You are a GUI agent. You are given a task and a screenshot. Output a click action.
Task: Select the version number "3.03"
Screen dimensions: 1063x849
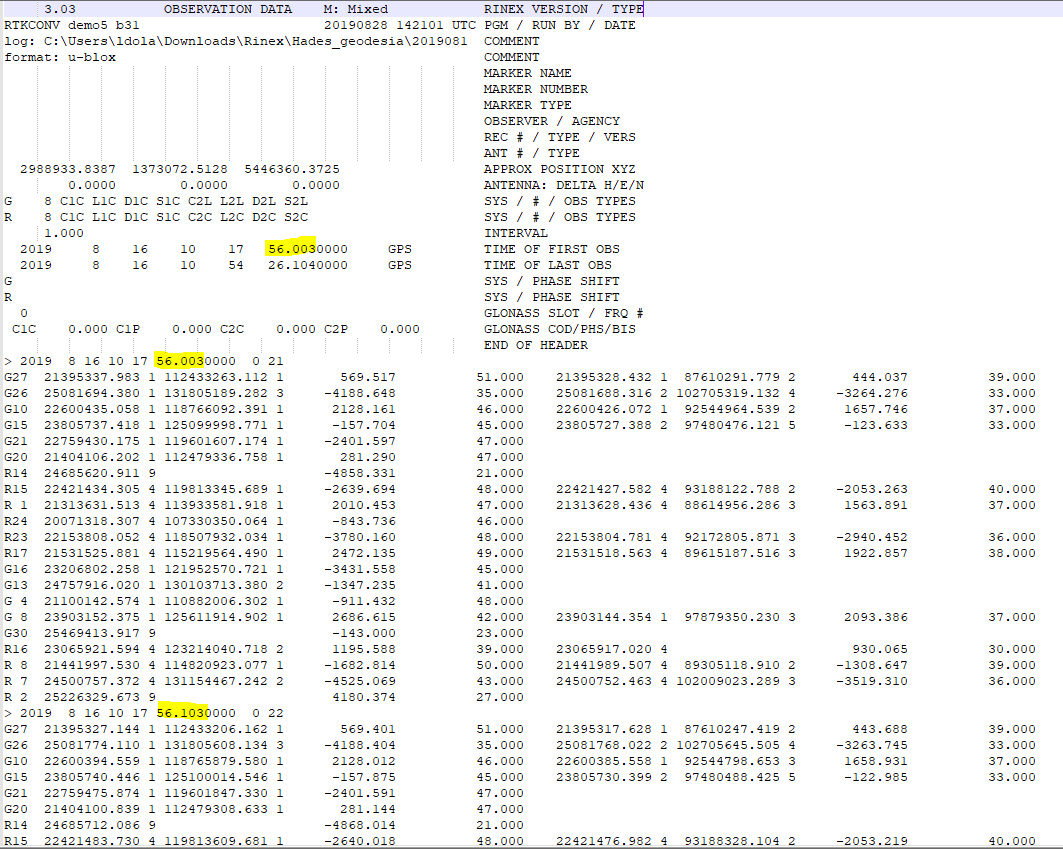(x=60, y=9)
